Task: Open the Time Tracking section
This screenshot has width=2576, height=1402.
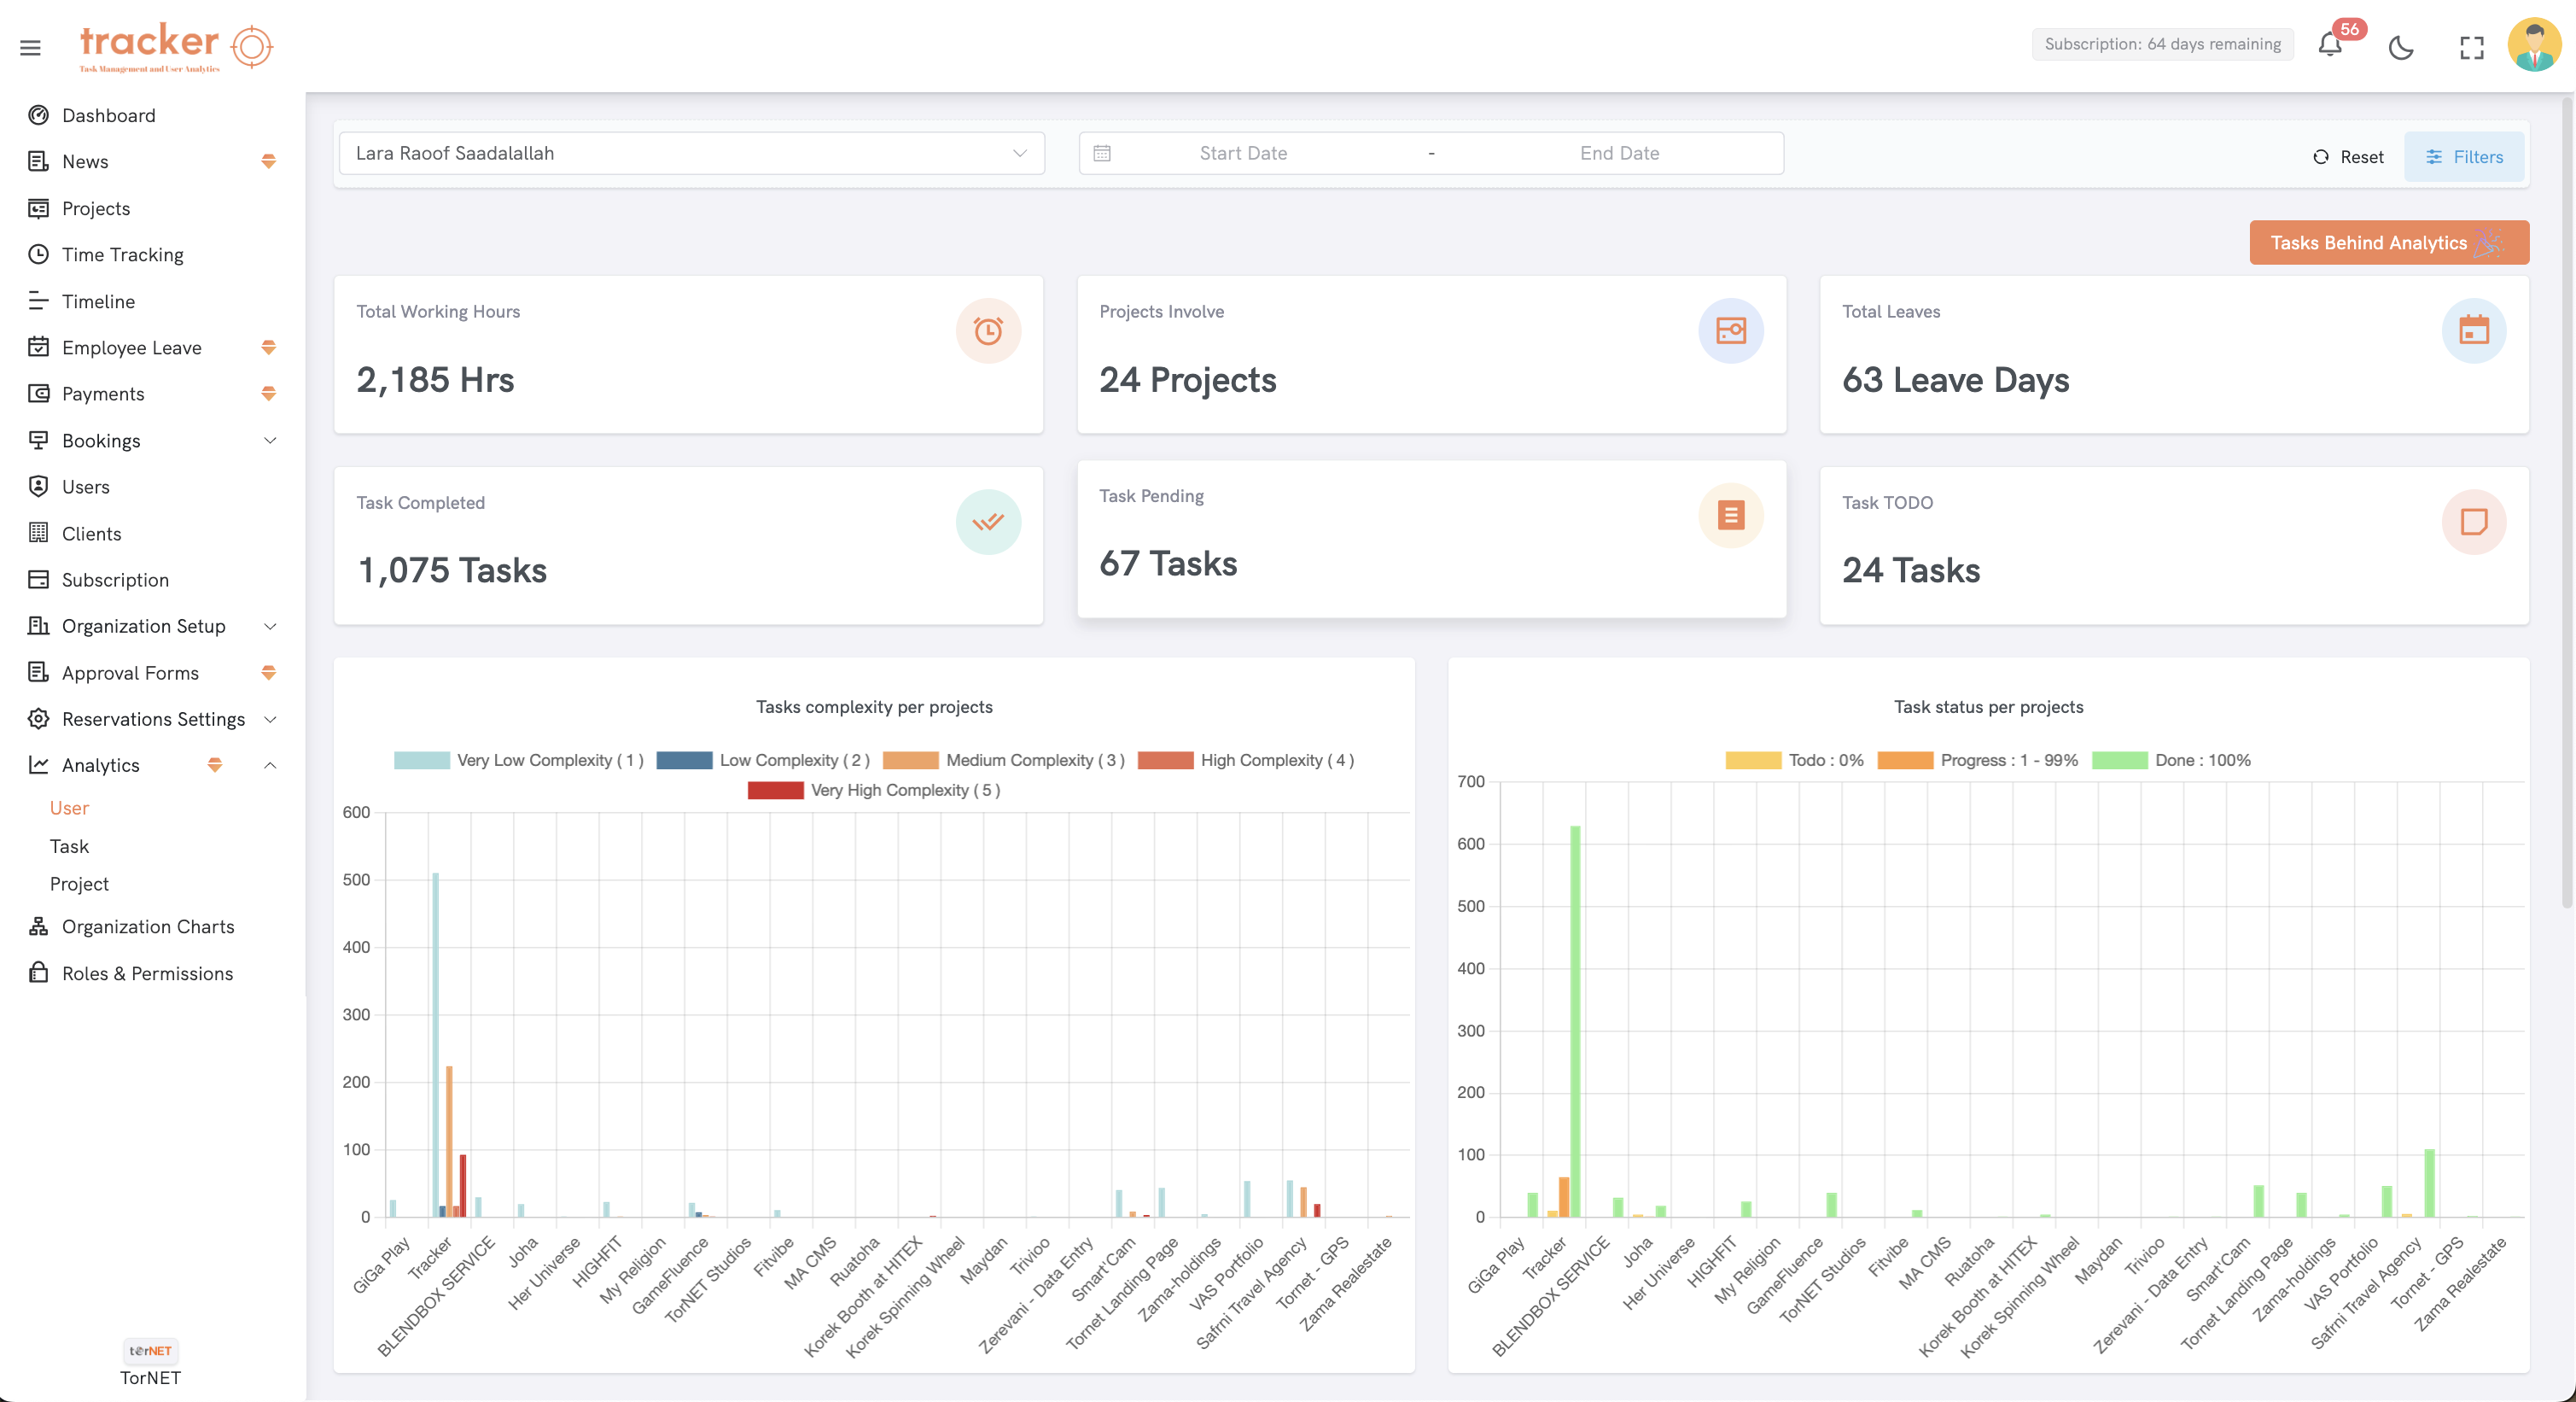Action: pos(123,254)
